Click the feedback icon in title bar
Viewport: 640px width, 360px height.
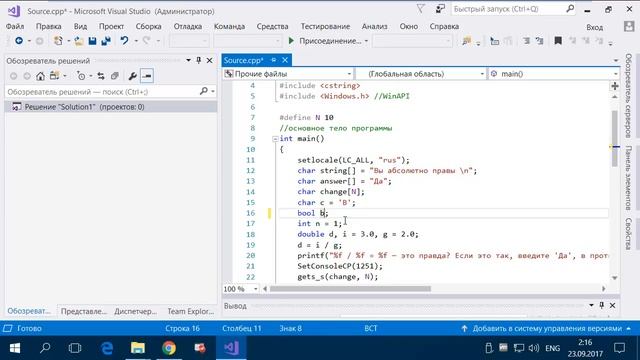tap(440, 9)
